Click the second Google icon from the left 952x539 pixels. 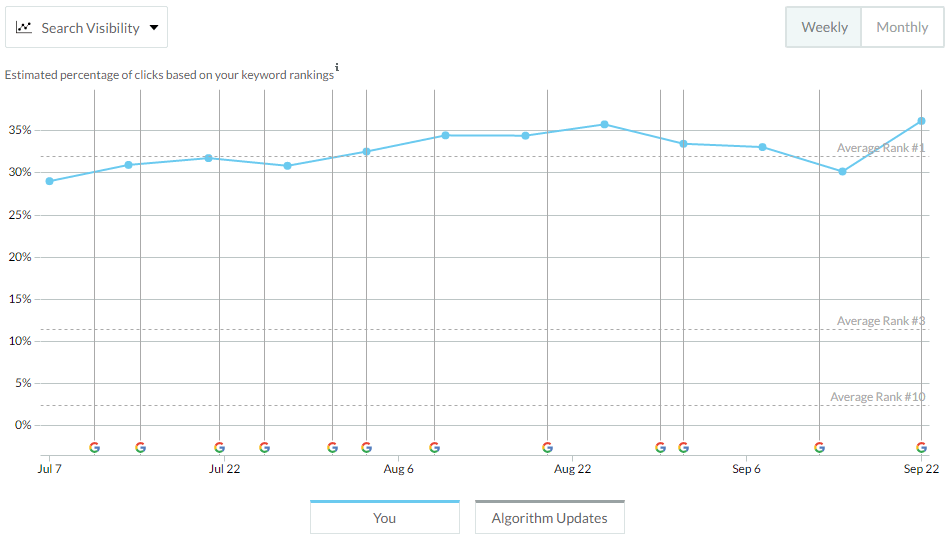click(140, 448)
